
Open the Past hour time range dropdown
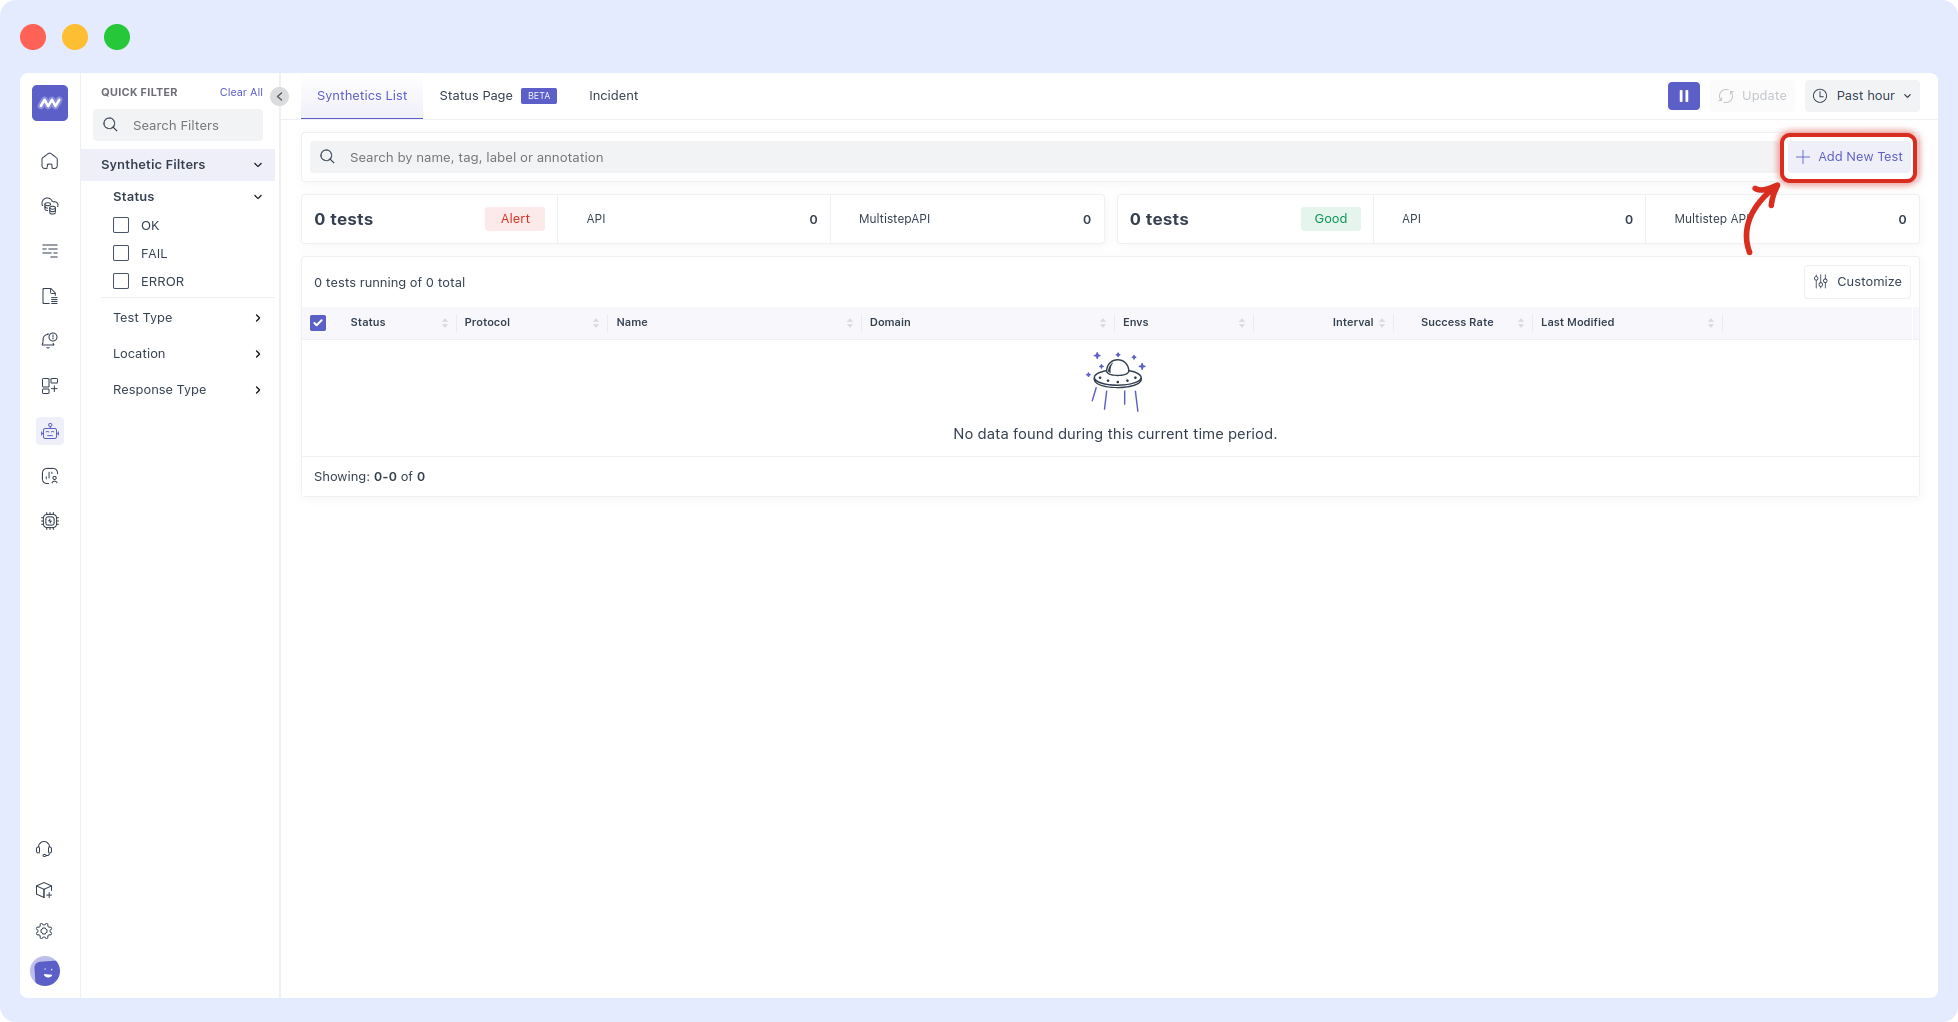coord(1862,96)
